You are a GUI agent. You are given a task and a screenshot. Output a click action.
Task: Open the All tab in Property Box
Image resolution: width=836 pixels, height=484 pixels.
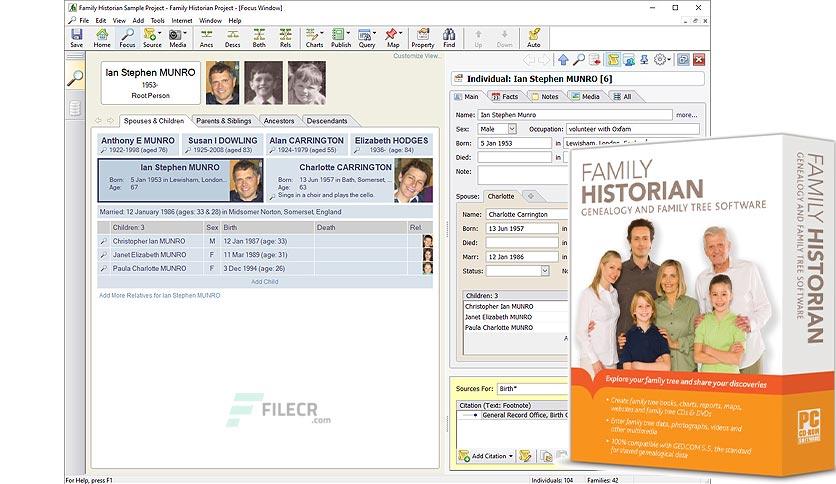pos(623,96)
